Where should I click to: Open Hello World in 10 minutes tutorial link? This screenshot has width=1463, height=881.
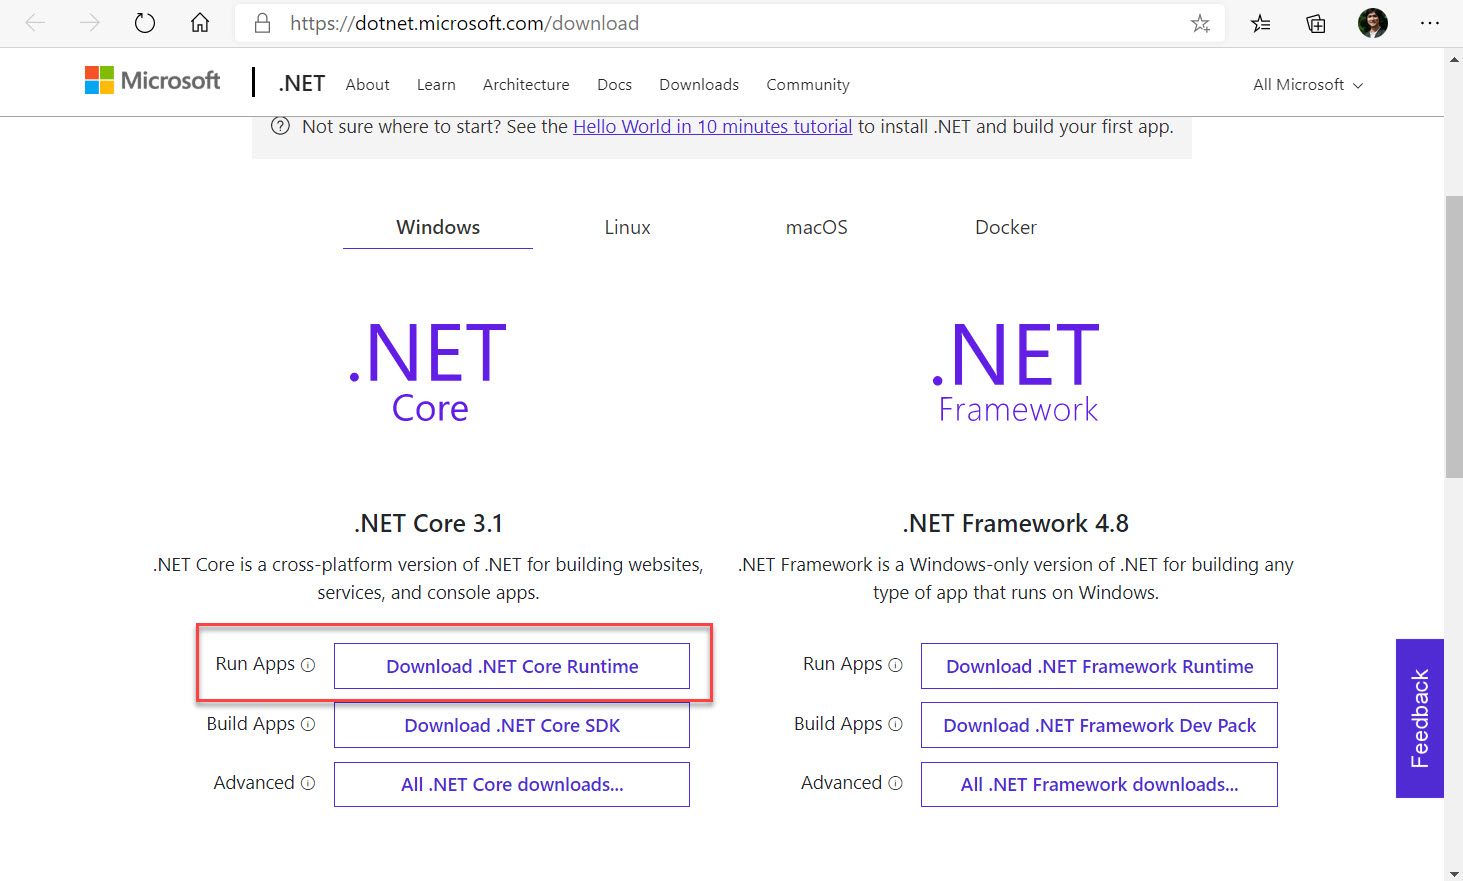coord(712,127)
